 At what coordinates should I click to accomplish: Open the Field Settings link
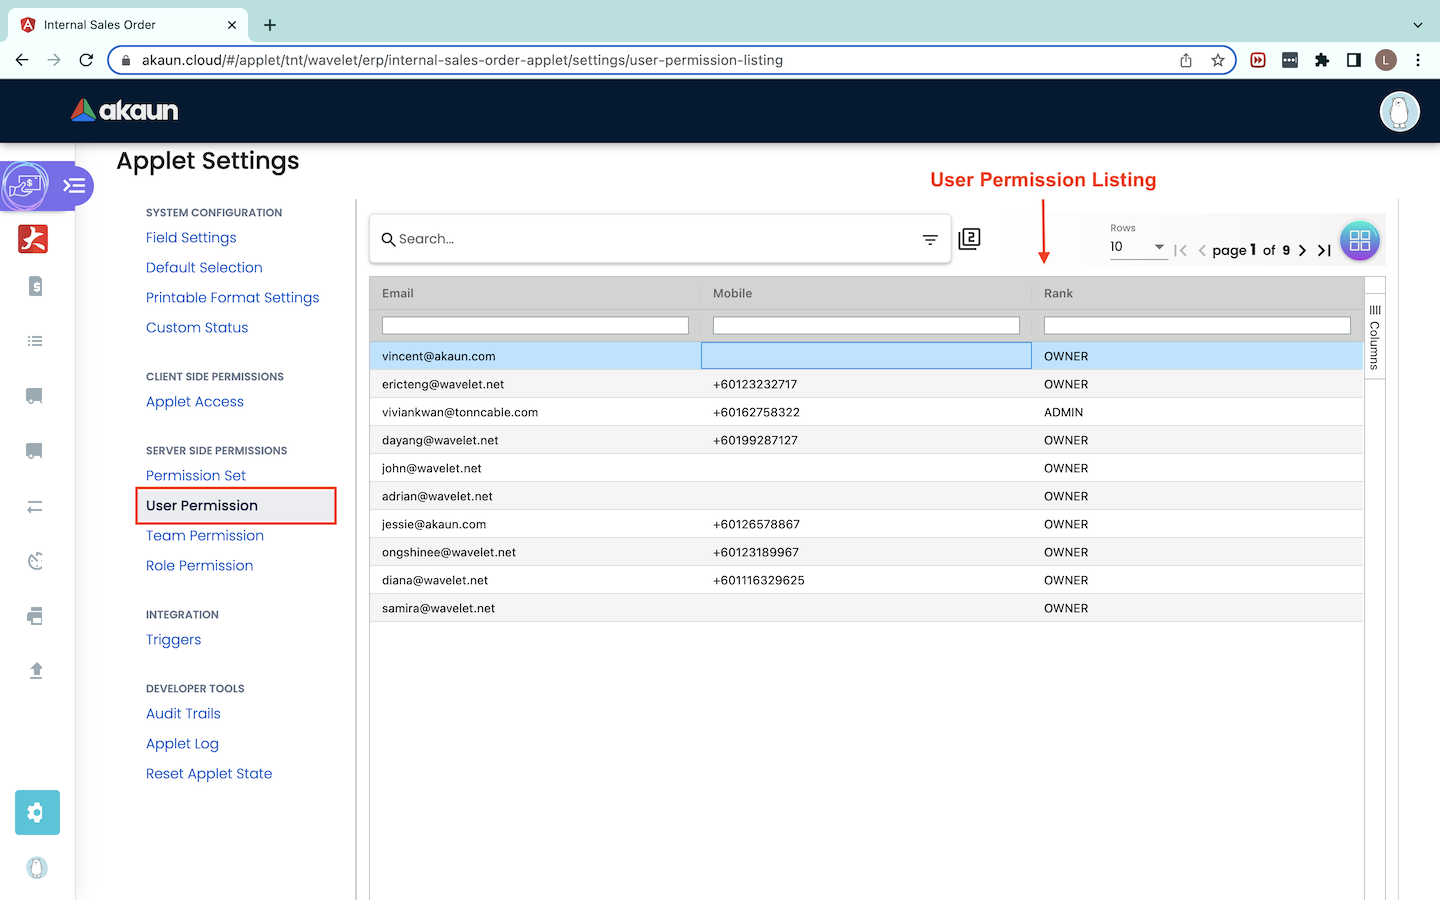(191, 237)
